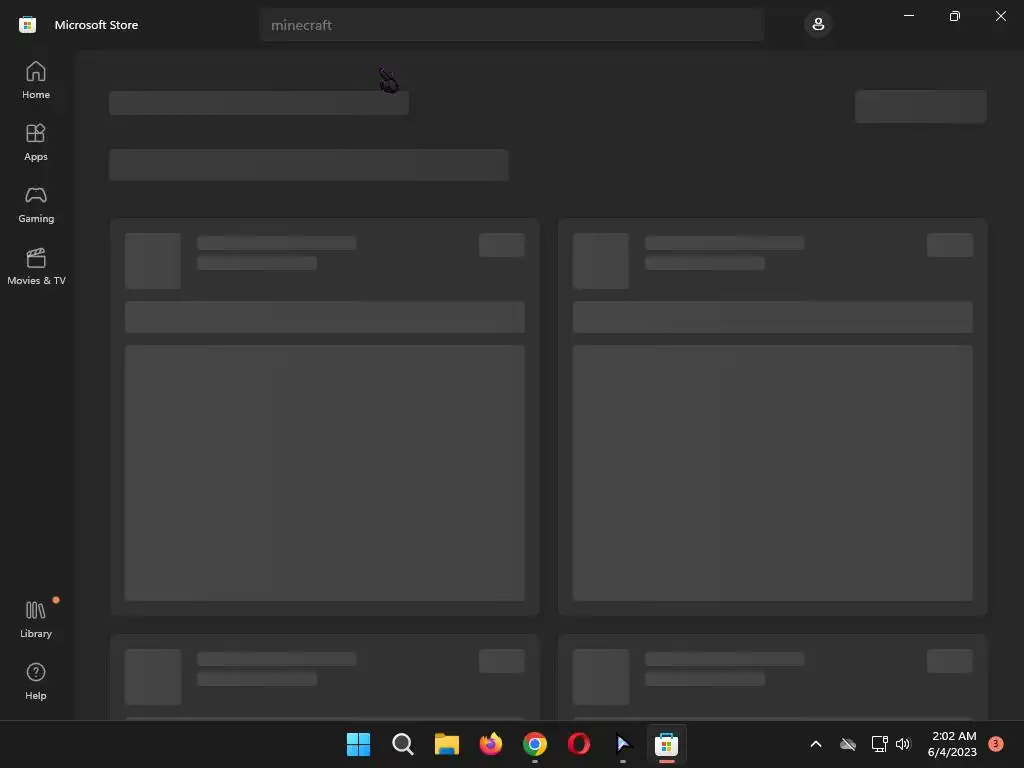The height and width of the screenshot is (768, 1024).
Task: Show hidden system tray icons
Action: click(816, 744)
